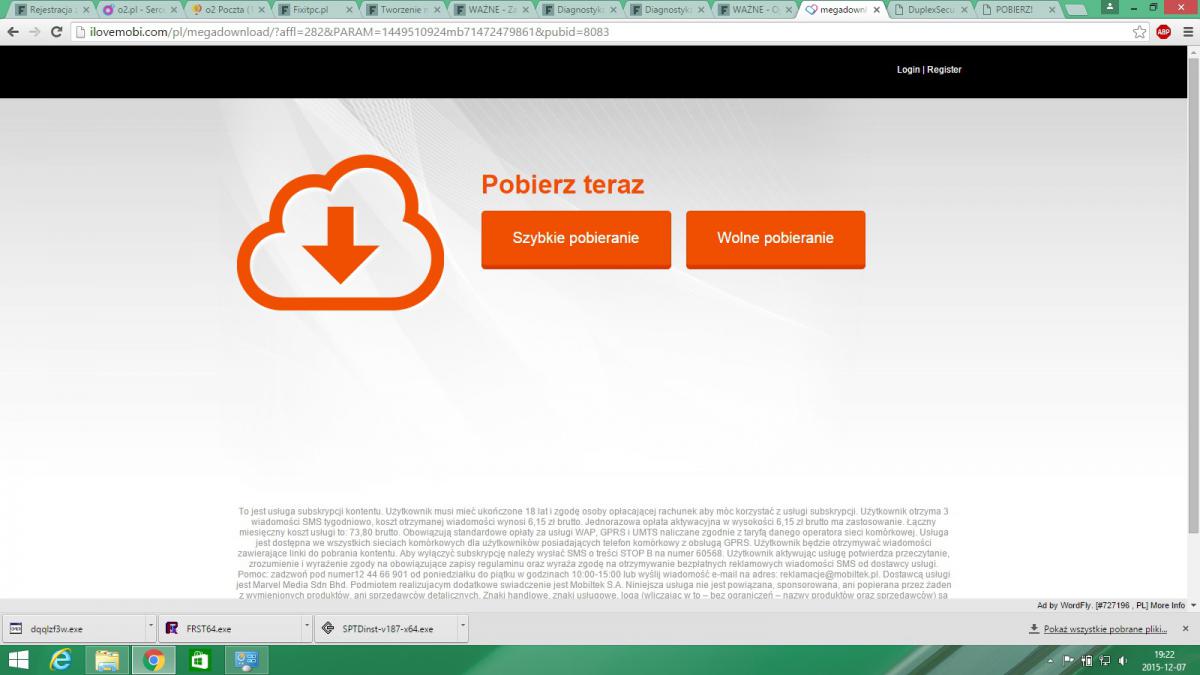Image resolution: width=1200 pixels, height=675 pixels.
Task: Reload the page with the refresh icon
Action: click(58, 32)
